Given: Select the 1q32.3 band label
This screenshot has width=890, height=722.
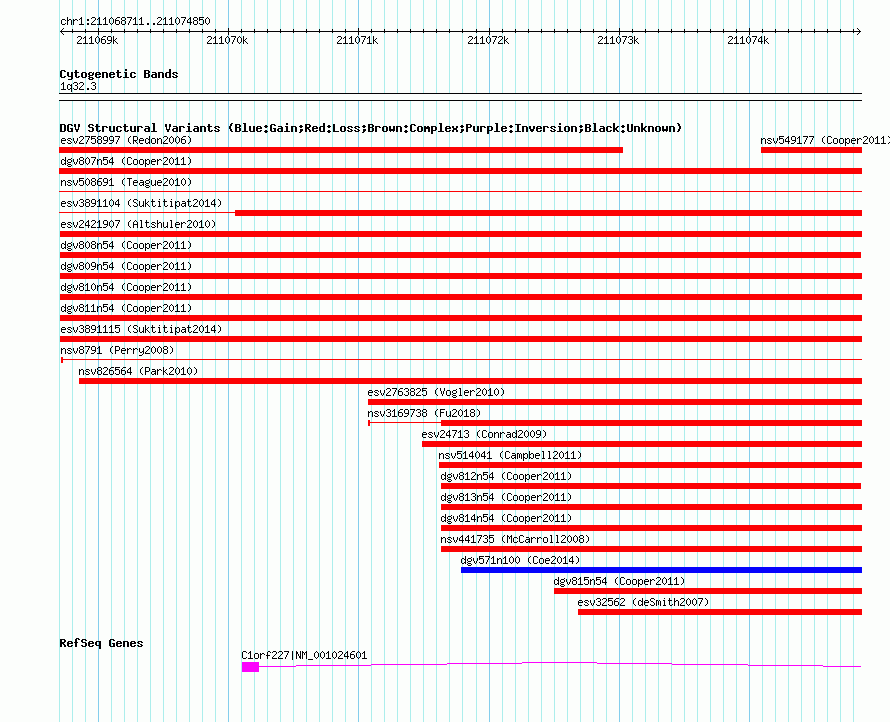Looking at the screenshot, I should point(78,86).
